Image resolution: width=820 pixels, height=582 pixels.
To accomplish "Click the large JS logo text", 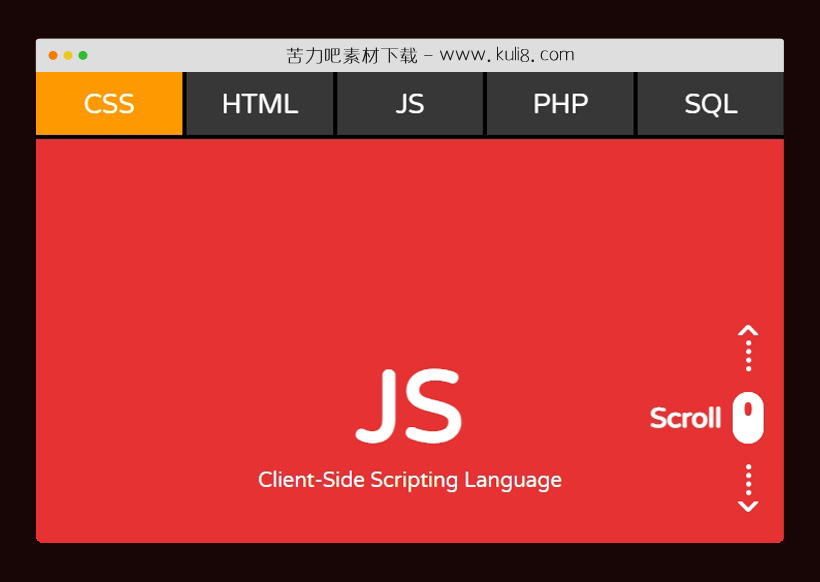I will tap(410, 405).
